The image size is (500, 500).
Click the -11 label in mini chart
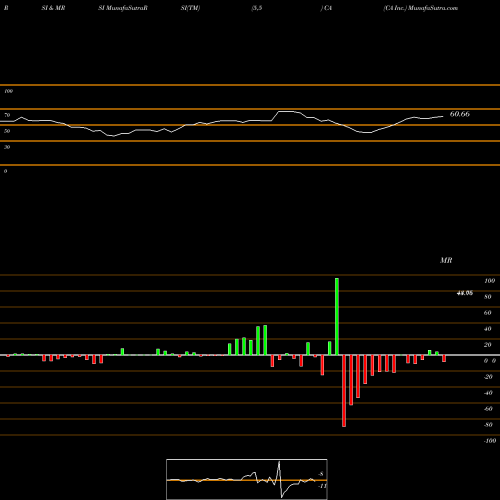pos(322,486)
